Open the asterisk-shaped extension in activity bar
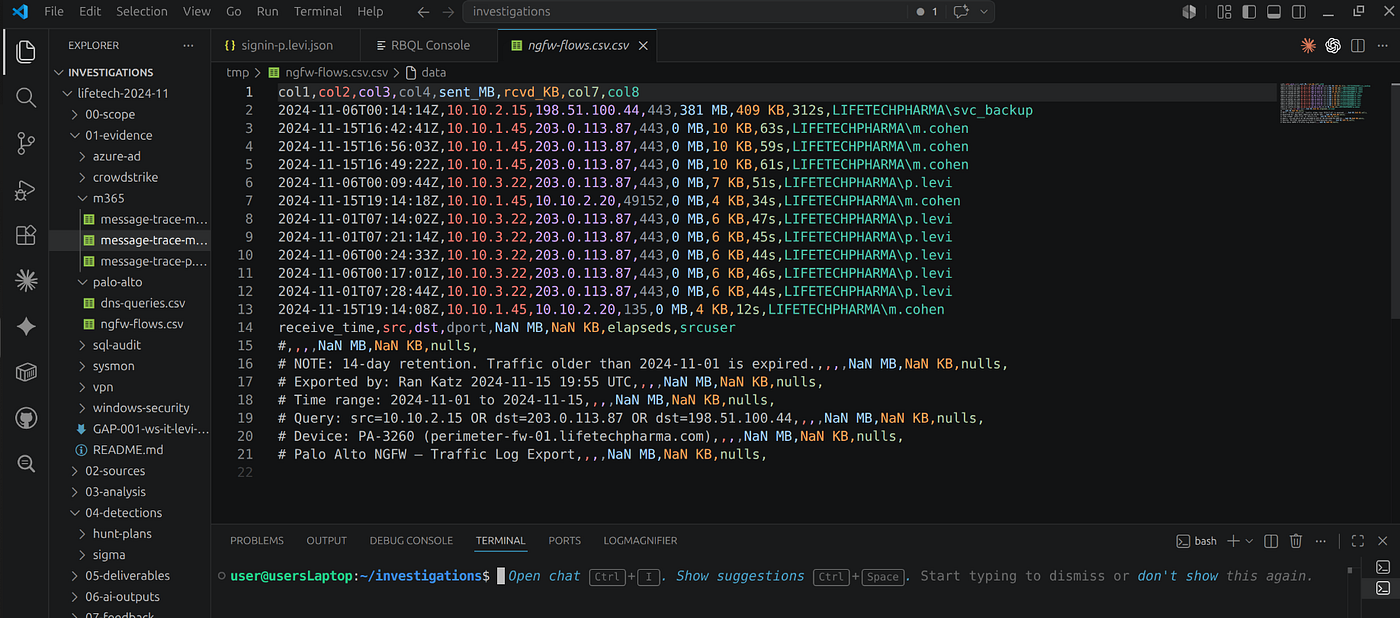The image size is (1400, 618). coord(26,281)
